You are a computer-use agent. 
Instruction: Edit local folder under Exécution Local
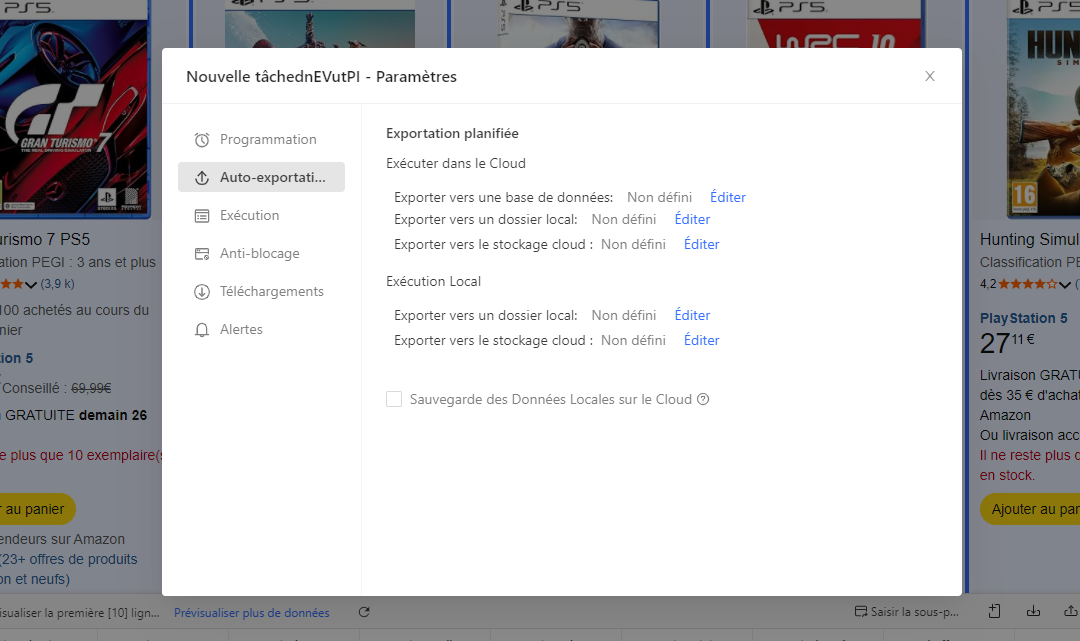692,315
